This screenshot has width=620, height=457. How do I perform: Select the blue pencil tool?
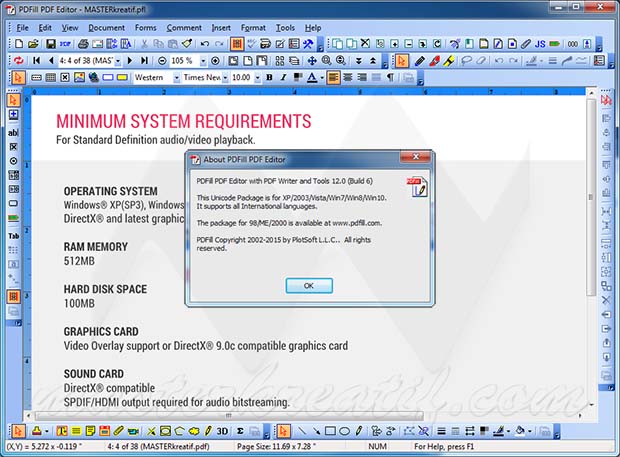click(420, 60)
